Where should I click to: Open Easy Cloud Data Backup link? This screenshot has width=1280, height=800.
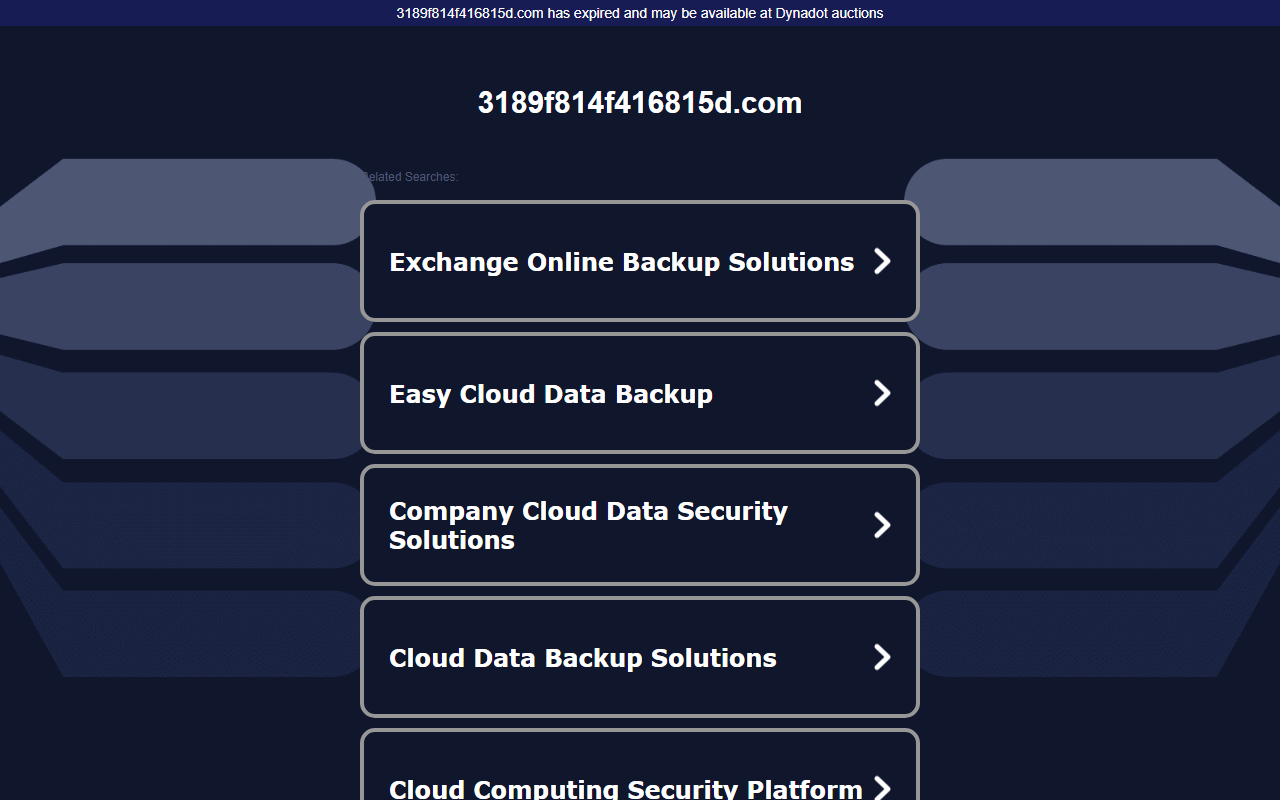[639, 393]
